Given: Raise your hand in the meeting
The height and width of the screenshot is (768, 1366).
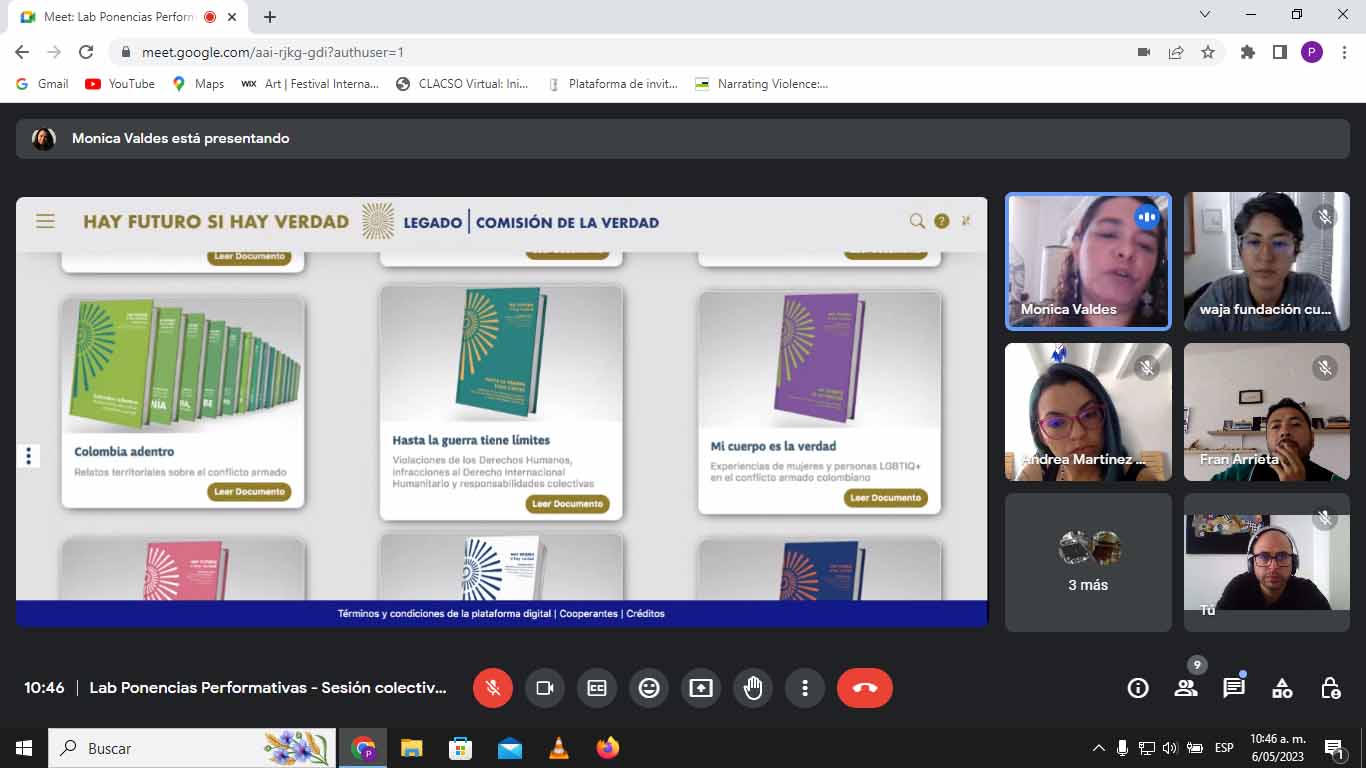Looking at the screenshot, I should click(x=753, y=688).
